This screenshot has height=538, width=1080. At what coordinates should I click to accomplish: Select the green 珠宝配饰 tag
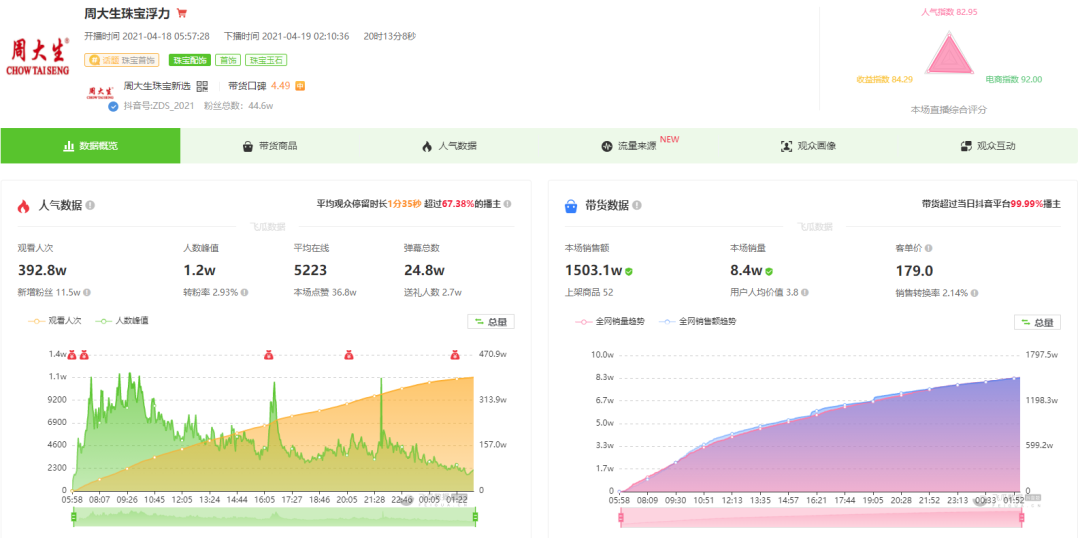pyautogui.click(x=189, y=60)
